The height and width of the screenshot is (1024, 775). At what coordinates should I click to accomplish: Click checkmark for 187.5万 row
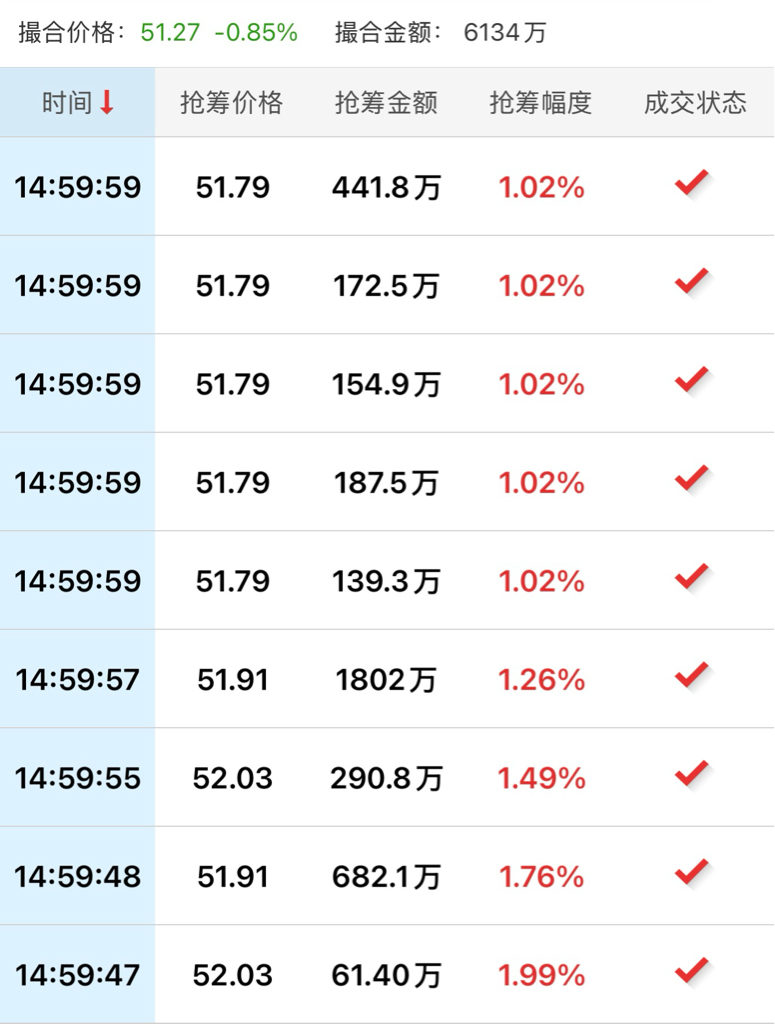tap(691, 479)
